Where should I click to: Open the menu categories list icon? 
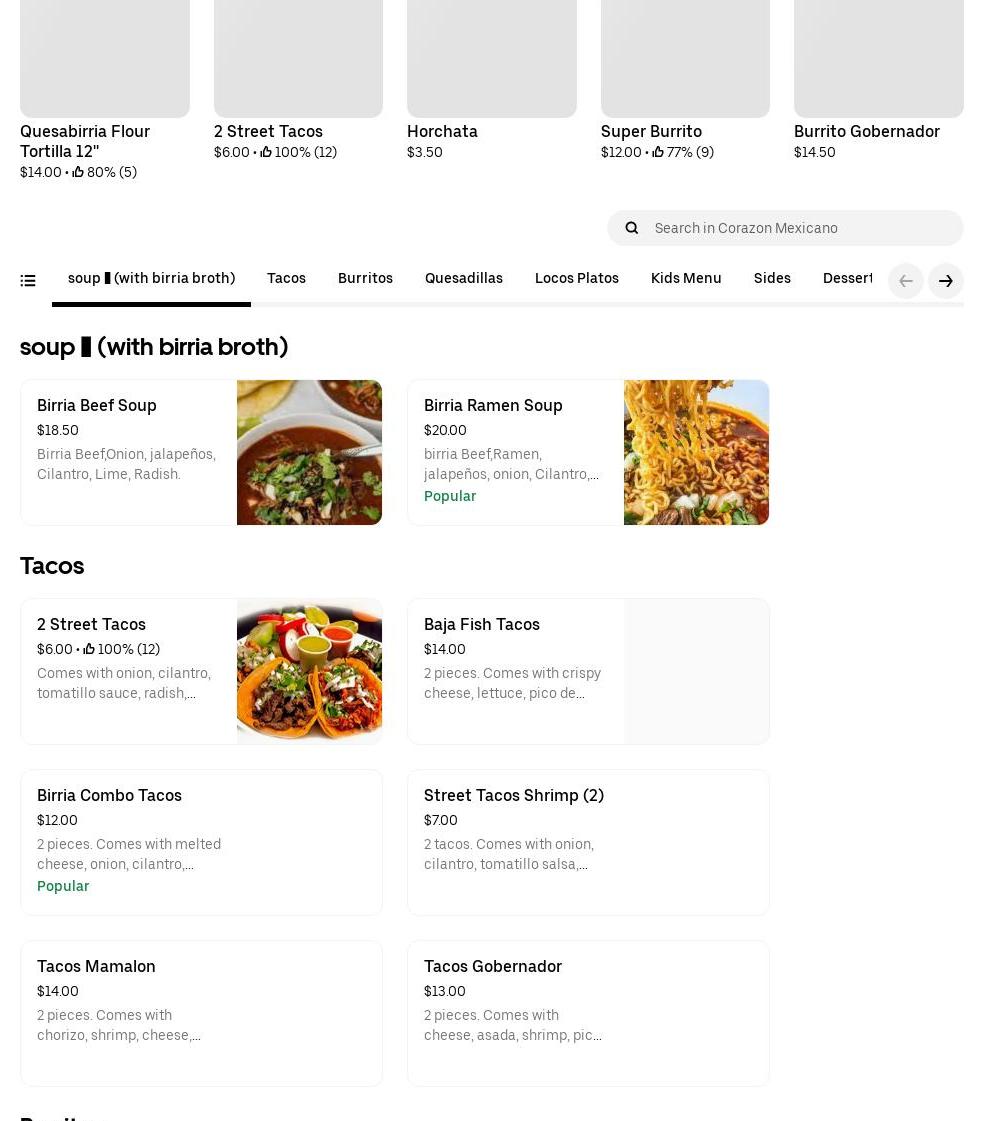pos(28,280)
